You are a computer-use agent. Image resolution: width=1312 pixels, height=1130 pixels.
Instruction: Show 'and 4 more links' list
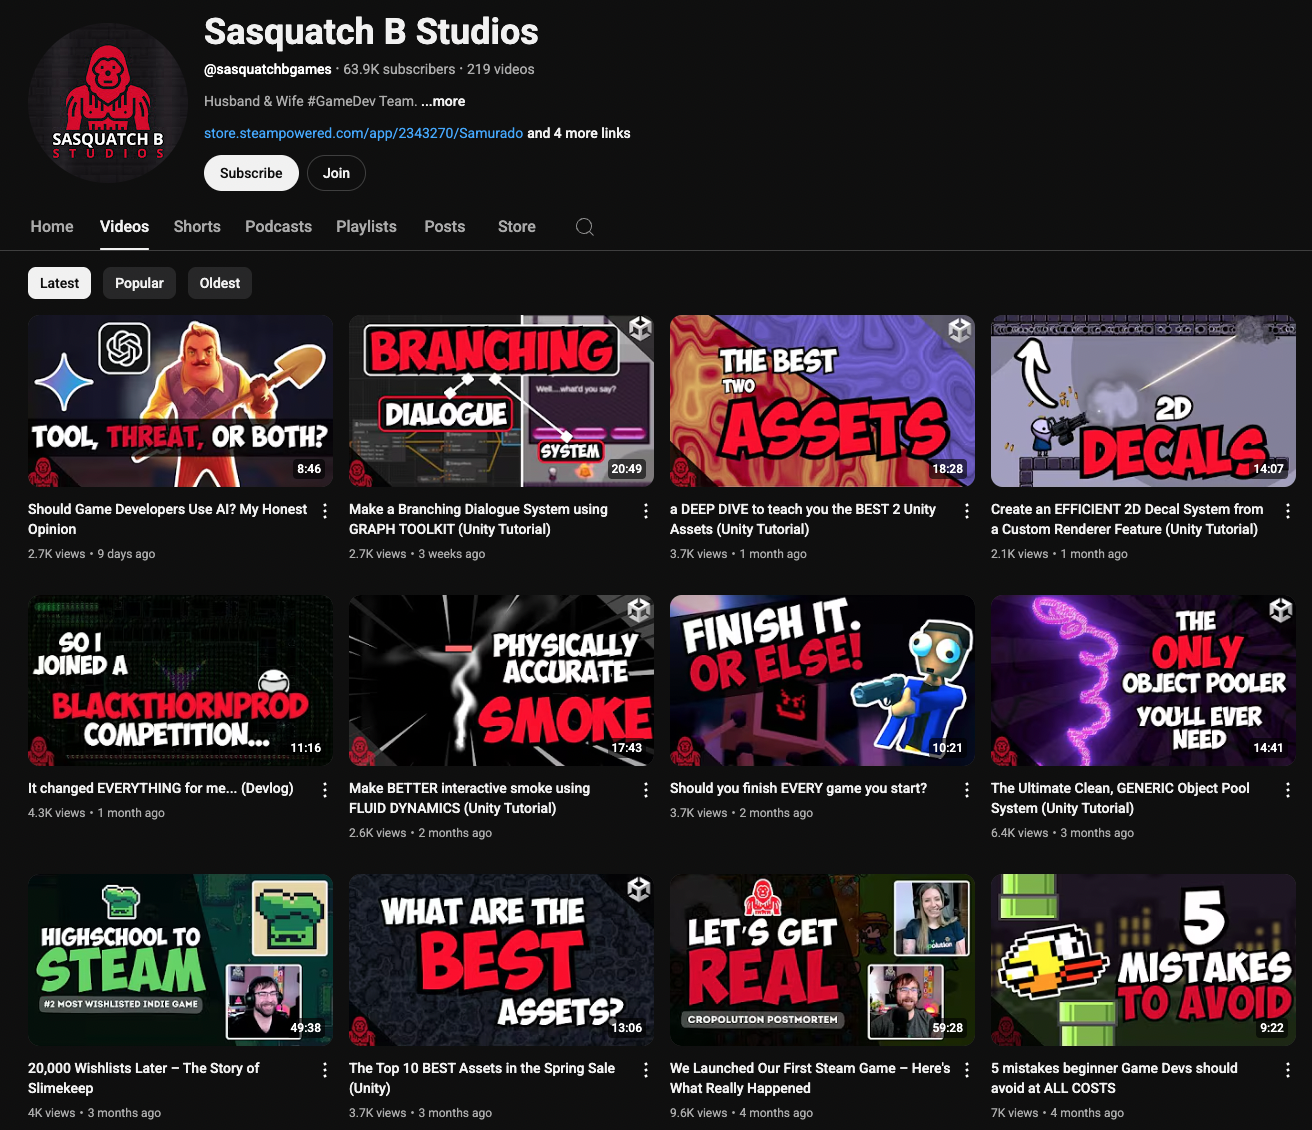[x=579, y=133]
